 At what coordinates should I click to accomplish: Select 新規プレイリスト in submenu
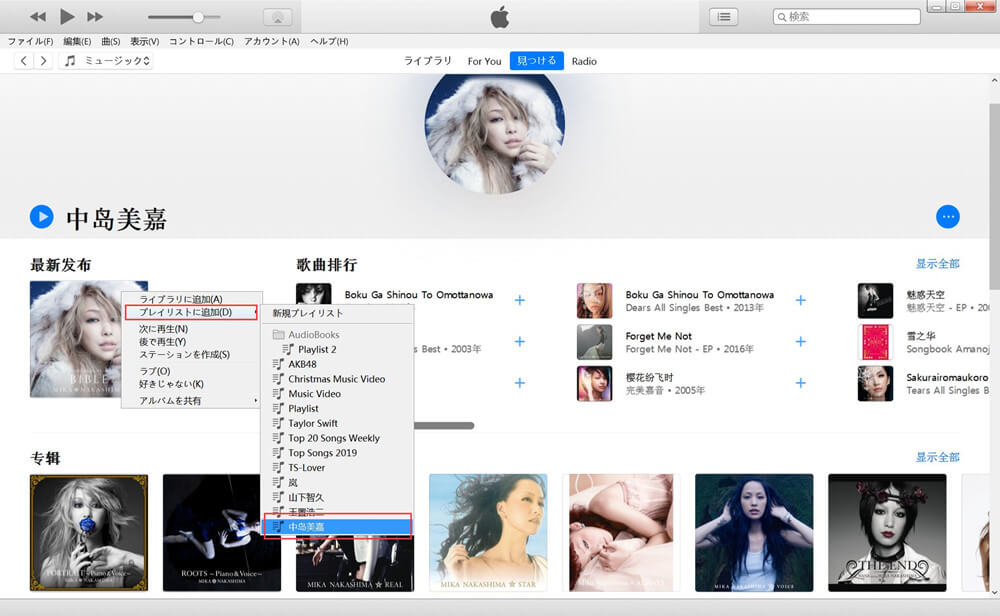[338, 313]
